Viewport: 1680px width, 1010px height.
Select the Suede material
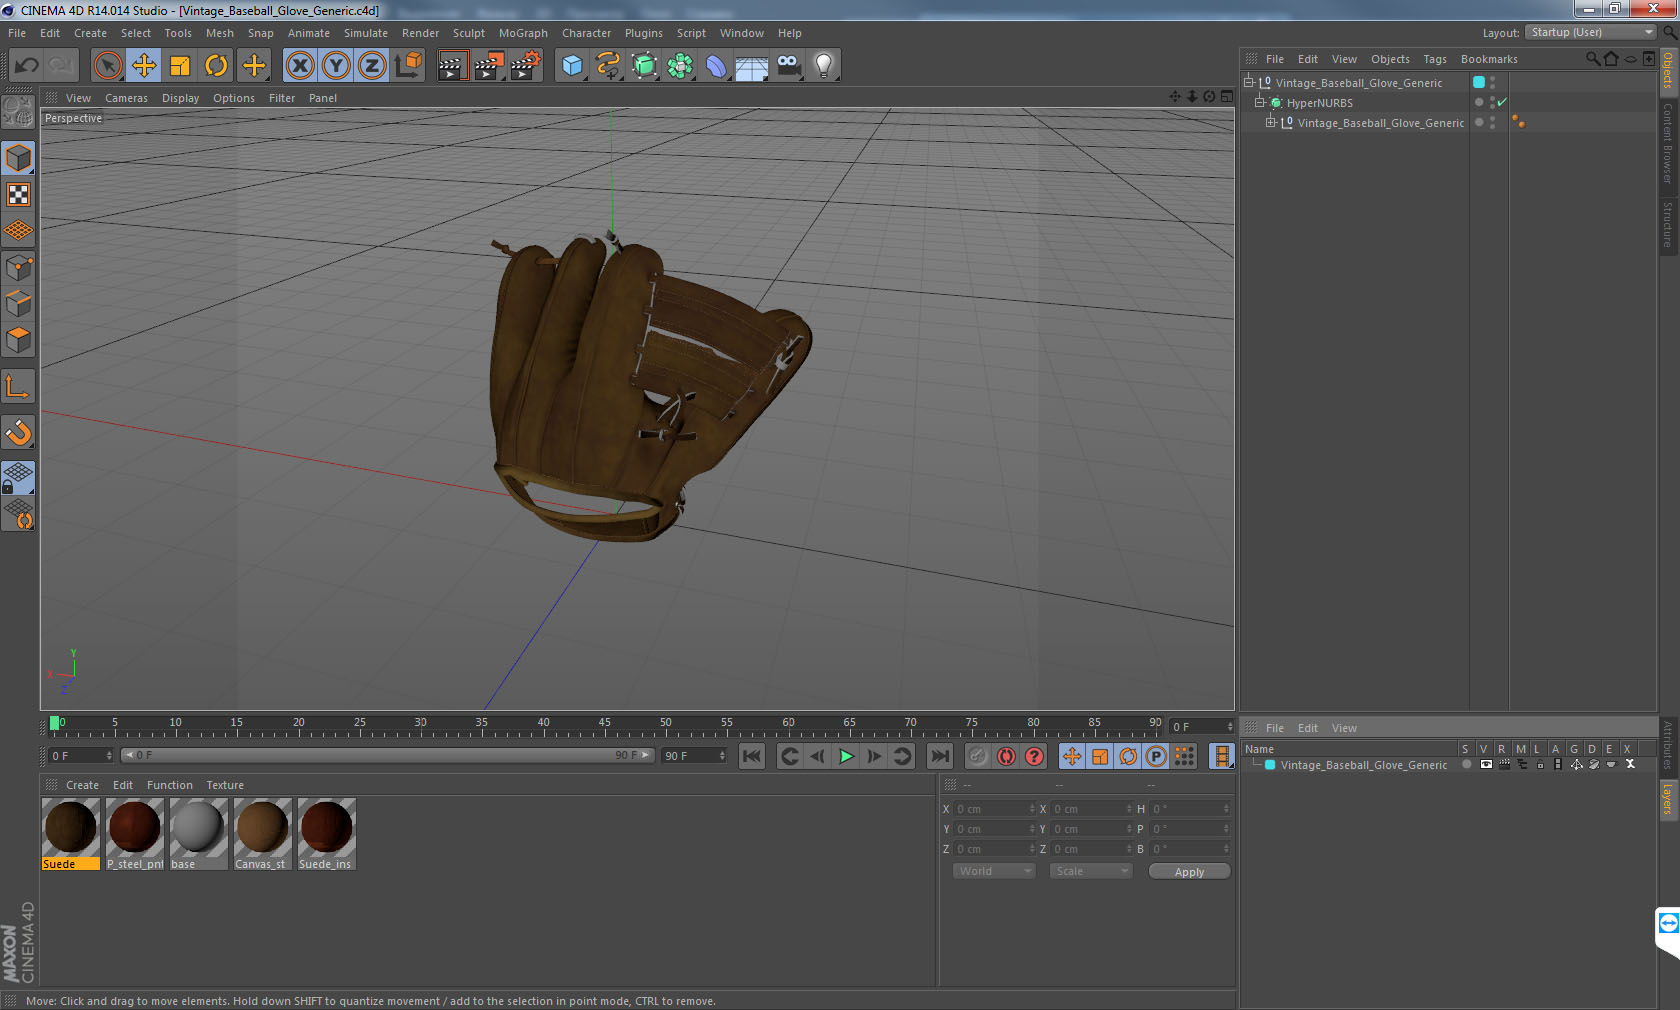point(71,834)
